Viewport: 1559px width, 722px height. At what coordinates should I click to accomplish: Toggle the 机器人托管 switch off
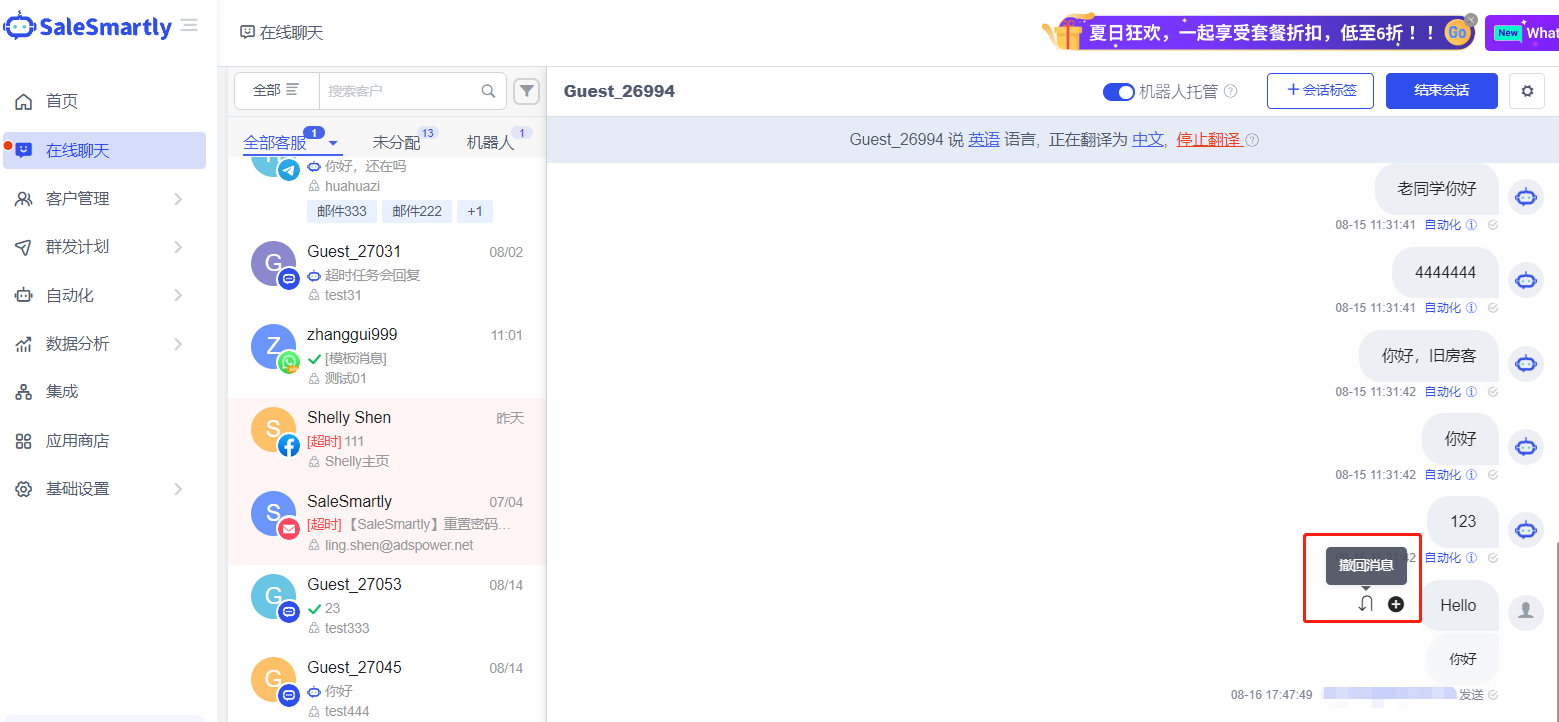(1118, 92)
